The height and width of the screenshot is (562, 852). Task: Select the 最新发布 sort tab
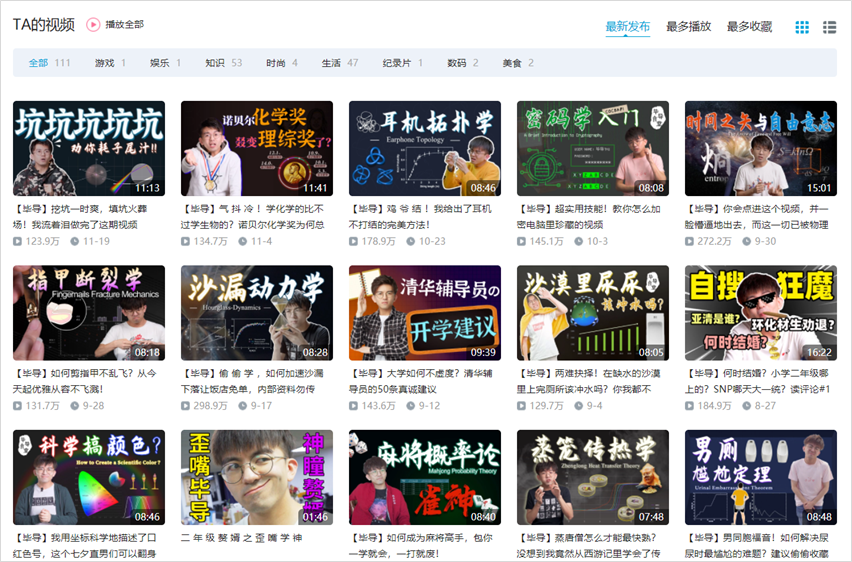tap(627, 26)
